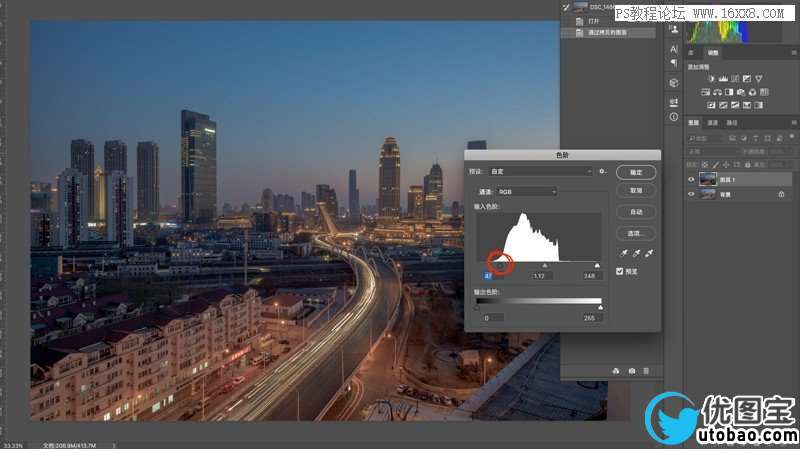This screenshot has height=449, width=800.
Task: Toggle visibility of 背景 background layer
Action: pyautogui.click(x=691, y=194)
